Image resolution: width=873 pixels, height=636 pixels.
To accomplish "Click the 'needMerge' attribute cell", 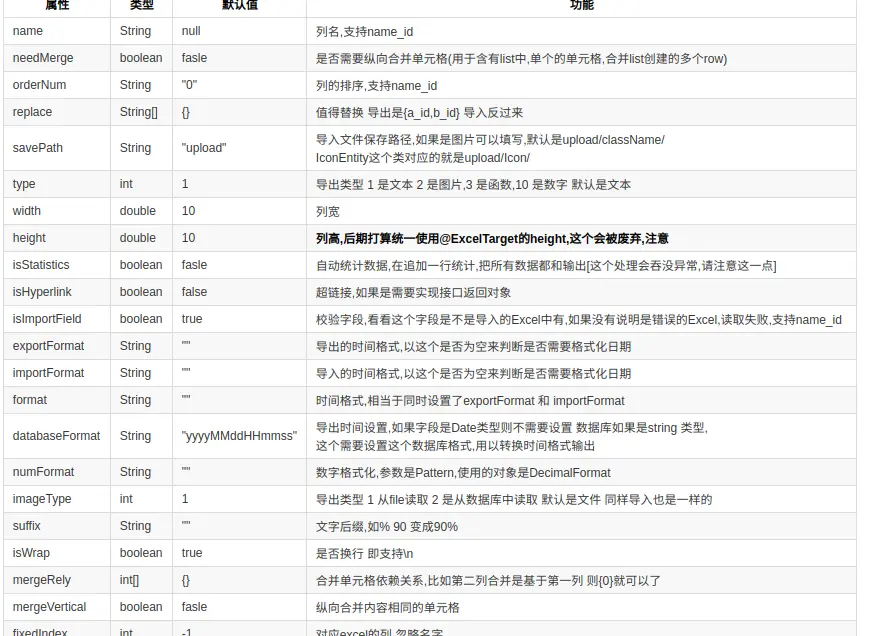I will (x=57, y=58).
